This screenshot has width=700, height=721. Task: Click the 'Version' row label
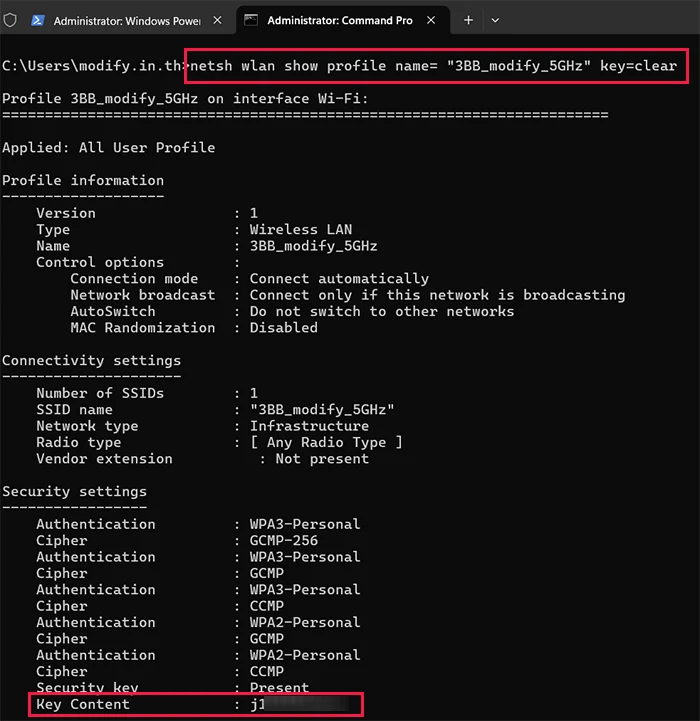(x=66, y=213)
